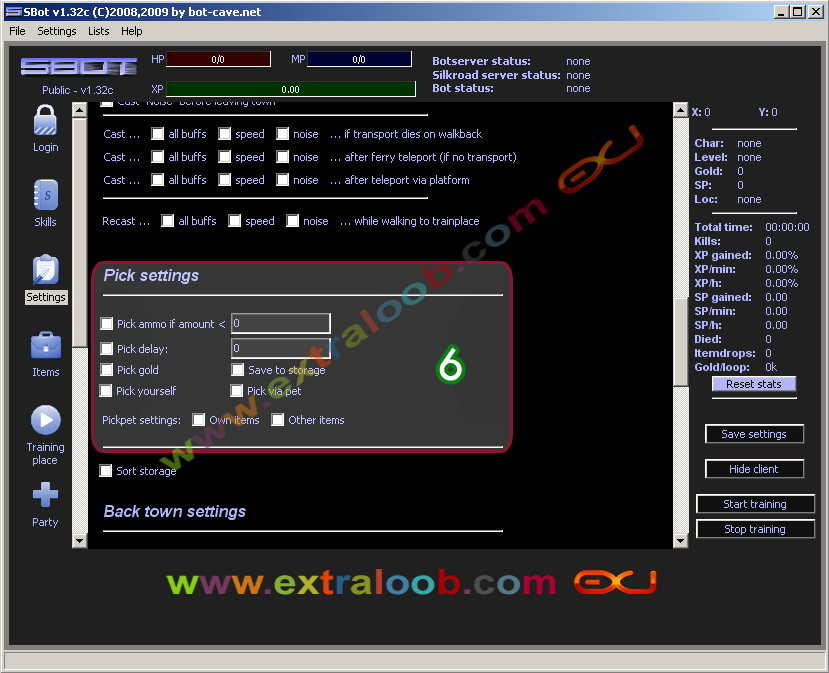Enable the Pick delay checkbox
The image size is (829, 673).
pyautogui.click(x=107, y=348)
